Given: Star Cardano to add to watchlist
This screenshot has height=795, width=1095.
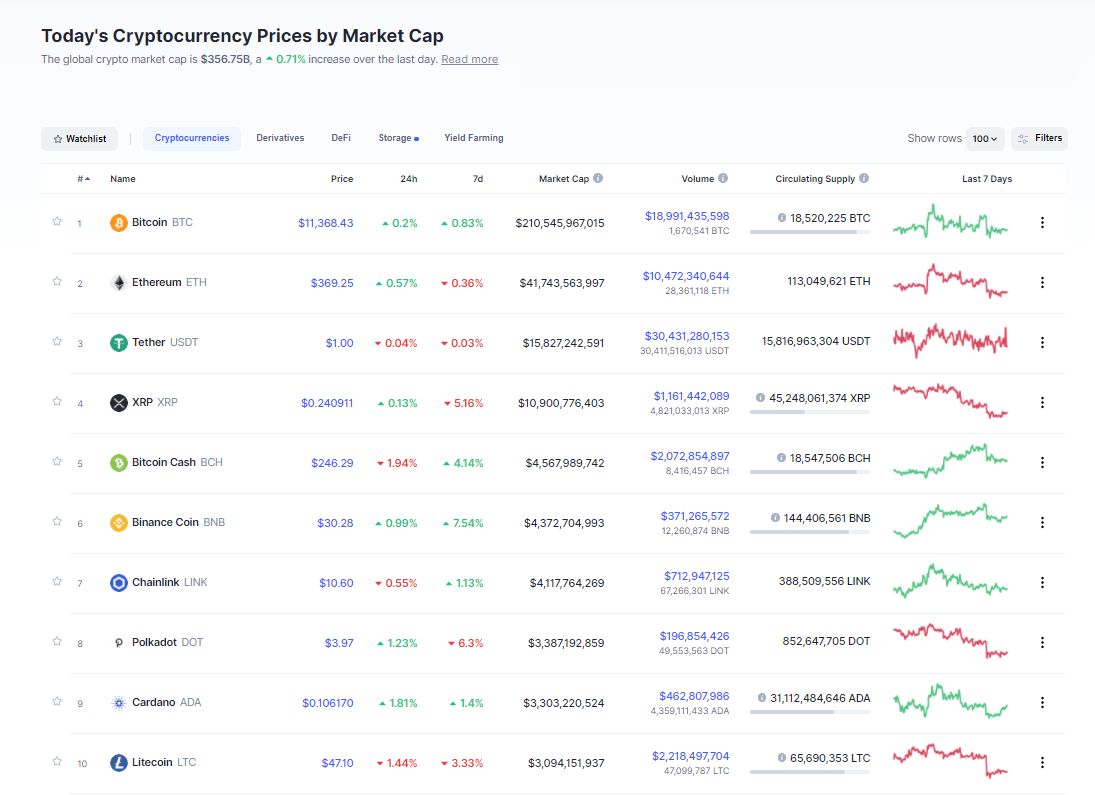Looking at the screenshot, I should point(57,702).
